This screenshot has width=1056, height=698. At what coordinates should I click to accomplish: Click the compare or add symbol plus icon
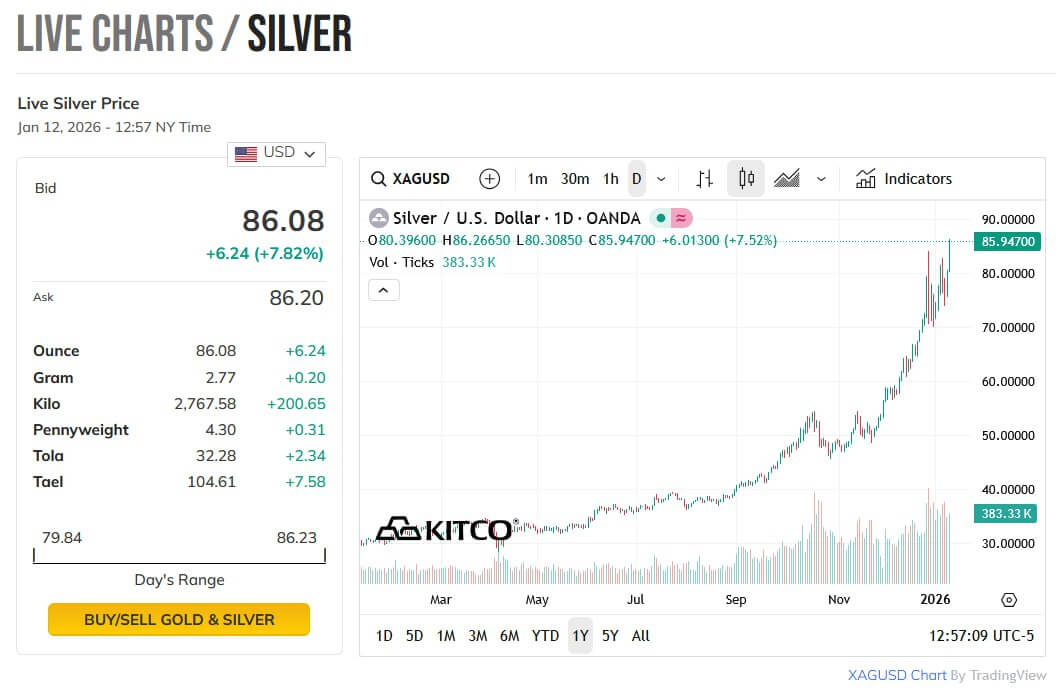pos(489,179)
